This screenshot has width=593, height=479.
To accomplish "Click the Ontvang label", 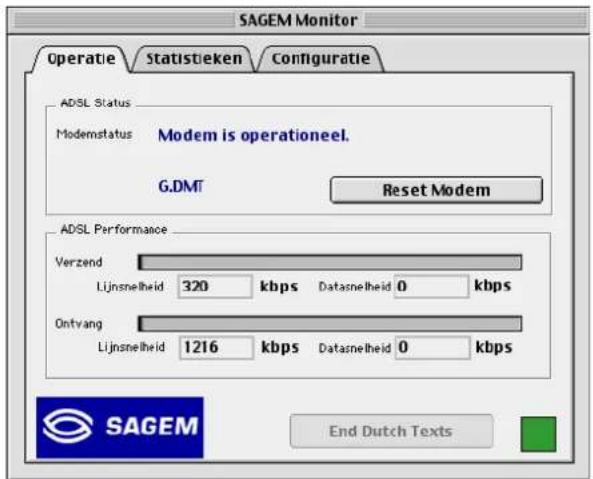I will pos(79,324).
